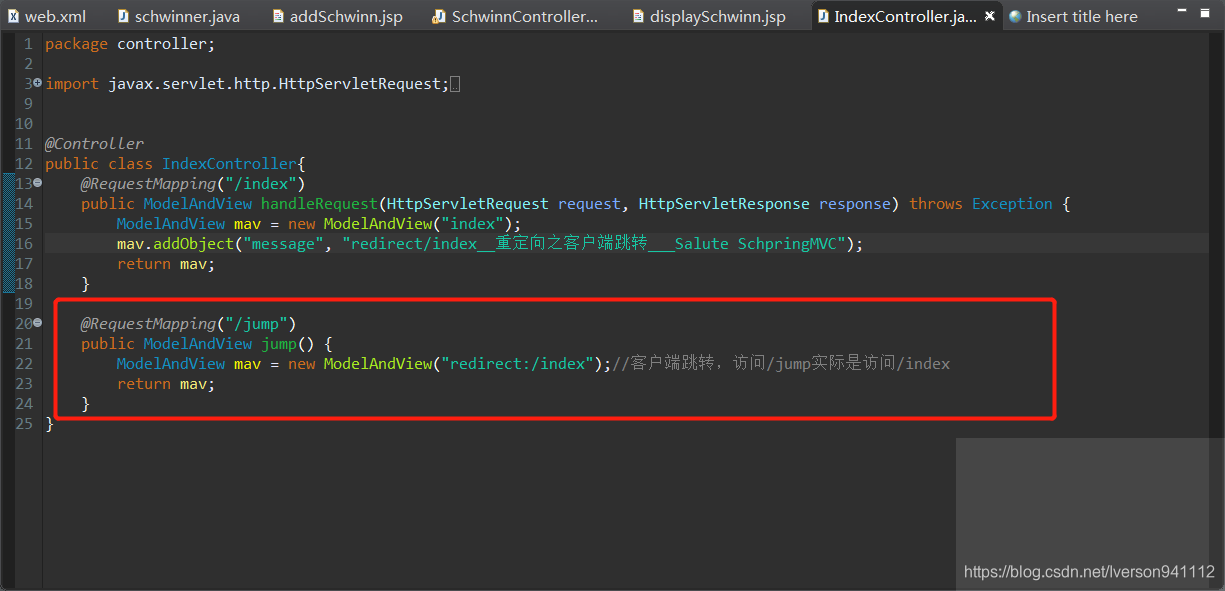The width and height of the screenshot is (1225, 591).
Task: Click the HttpServletResponse parameter type
Action: coord(724,204)
